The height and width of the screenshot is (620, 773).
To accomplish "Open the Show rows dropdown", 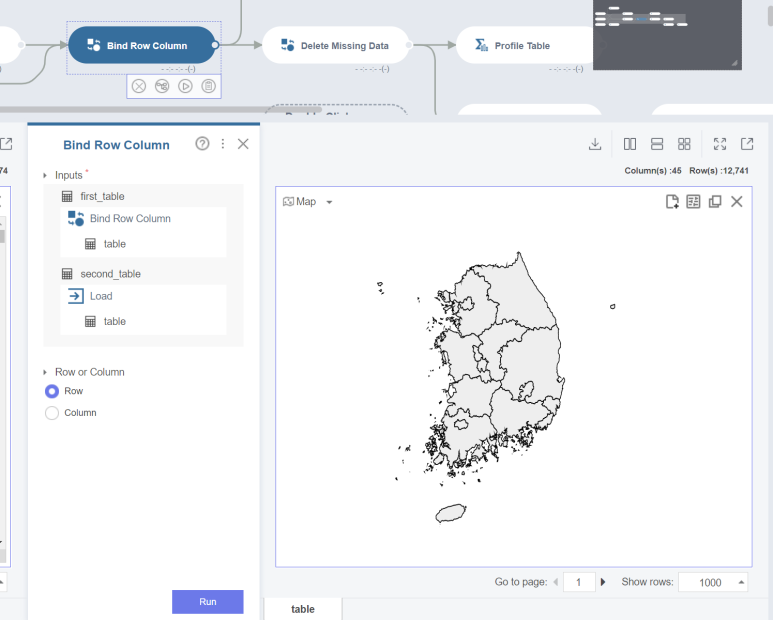I will coord(713,582).
